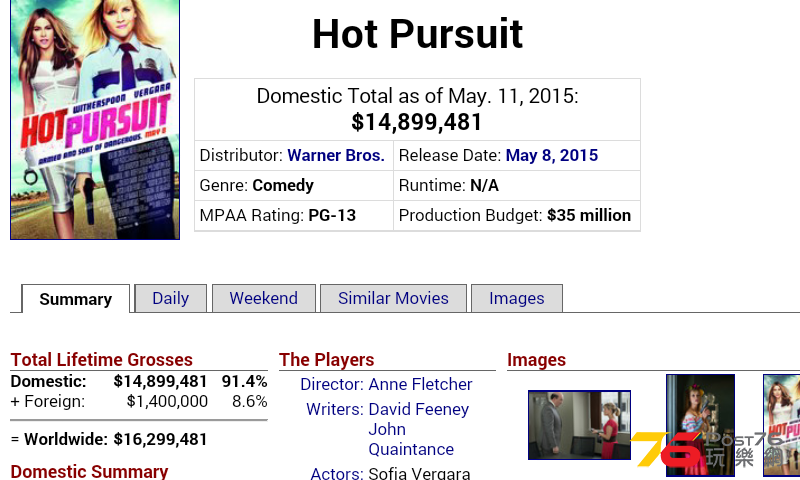
Task: Open the Hot Pursuit movie poster
Action: tap(95, 119)
